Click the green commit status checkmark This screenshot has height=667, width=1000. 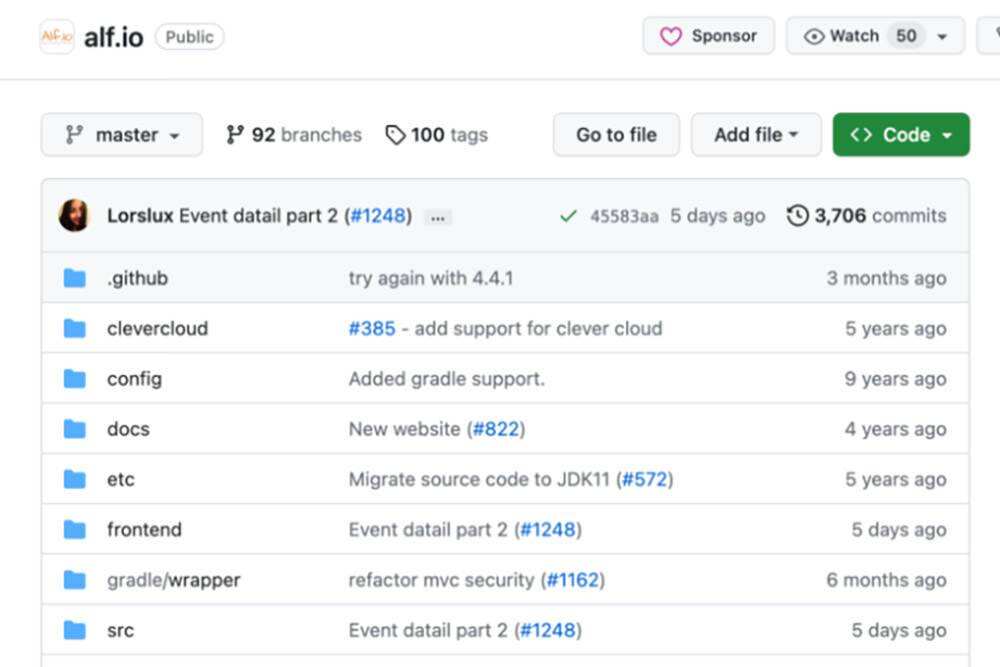[568, 216]
